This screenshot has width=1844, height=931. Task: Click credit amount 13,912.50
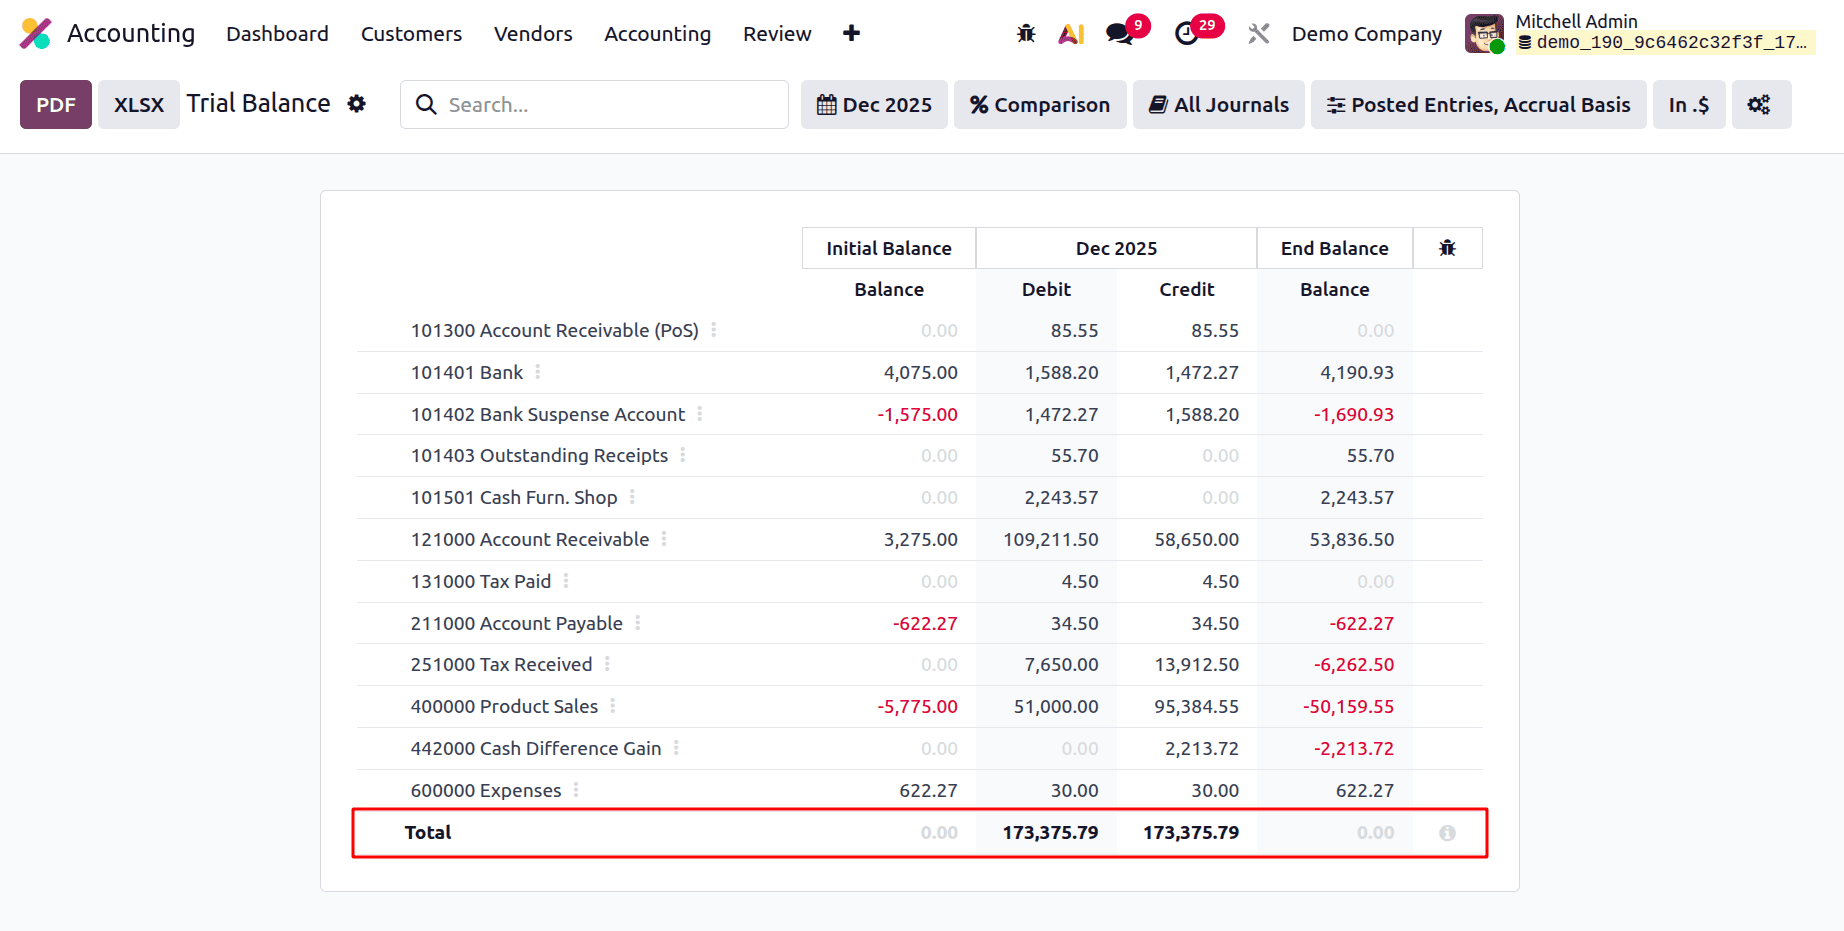[x=1196, y=664]
